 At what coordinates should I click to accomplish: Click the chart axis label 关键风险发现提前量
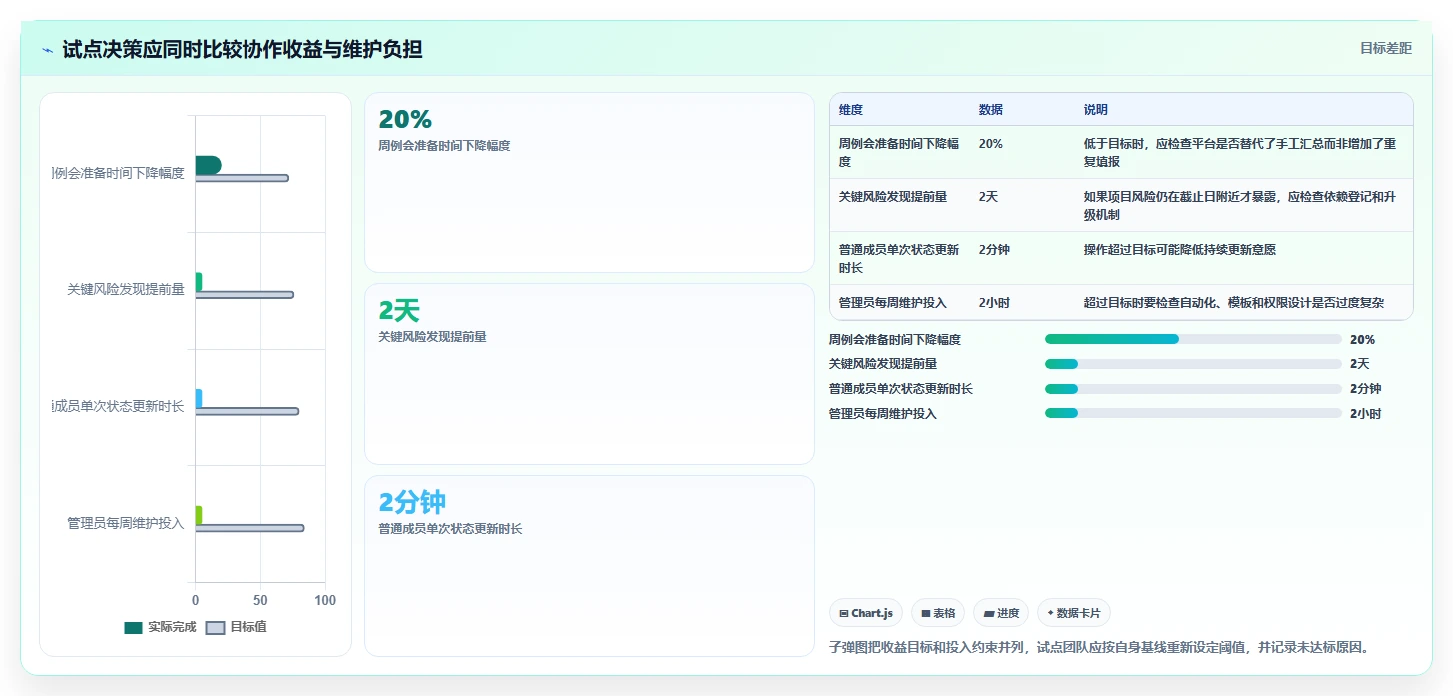click(126, 289)
